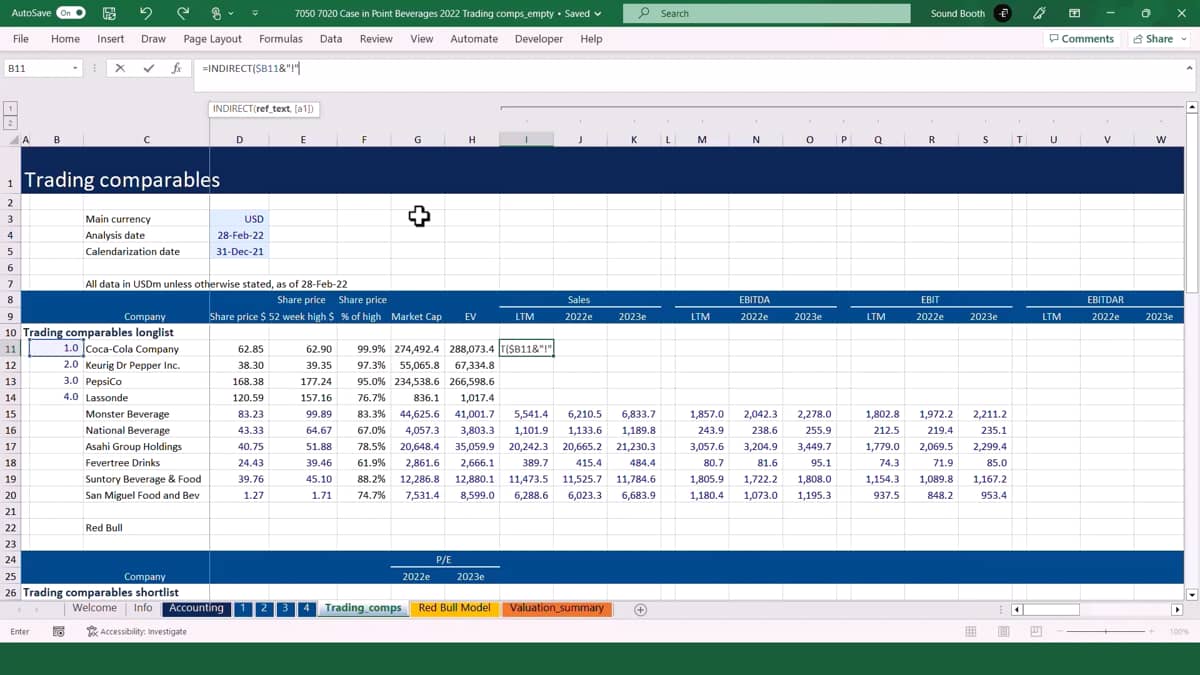Open the File menu

pos(20,39)
